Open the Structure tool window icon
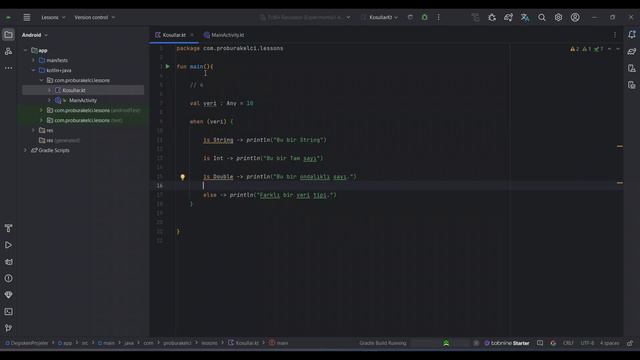 [x=8, y=51]
